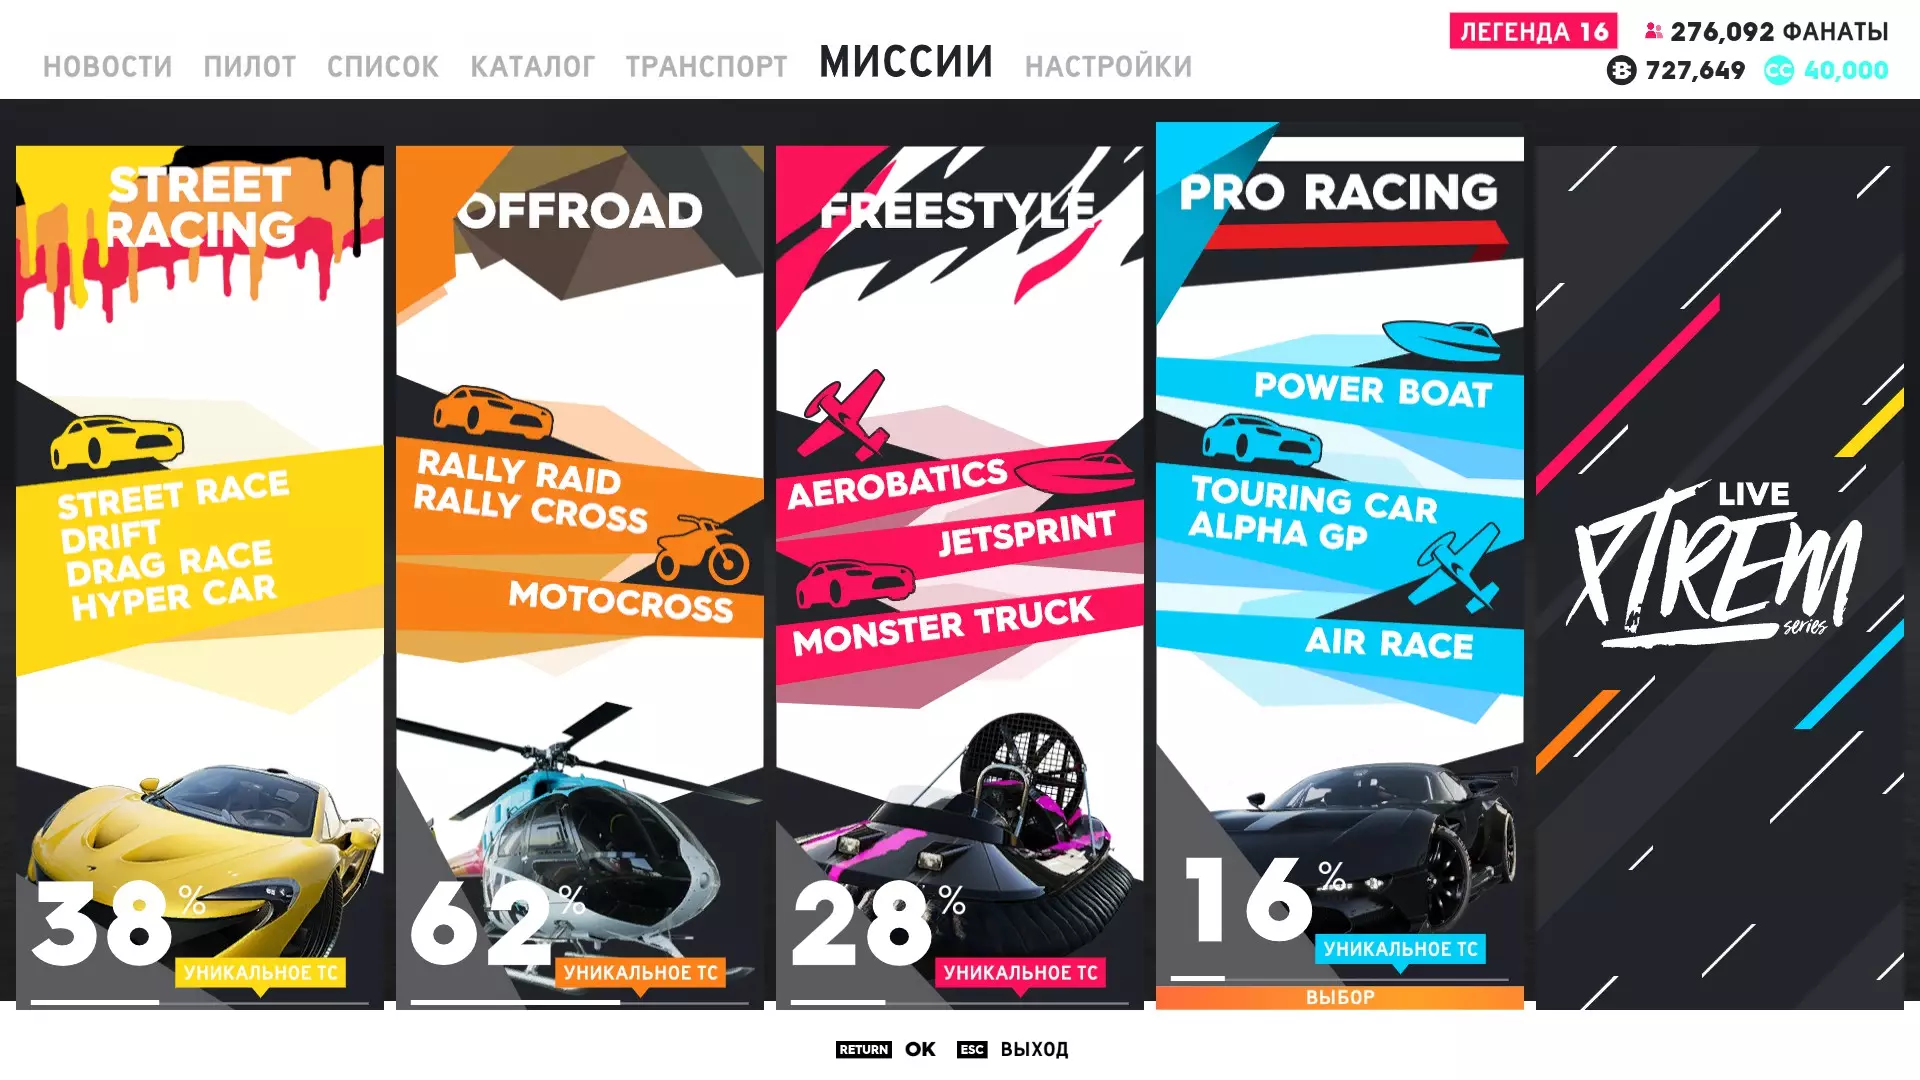Viewport: 1920px width, 1080px height.
Task: Open the Live Xtrem series card
Action: point(1719,577)
